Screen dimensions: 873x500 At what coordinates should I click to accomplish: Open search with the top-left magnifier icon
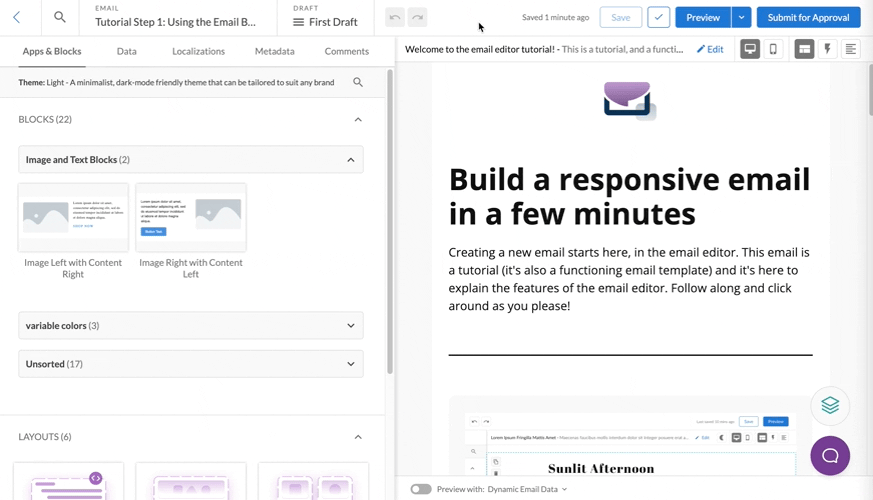pyautogui.click(x=60, y=17)
